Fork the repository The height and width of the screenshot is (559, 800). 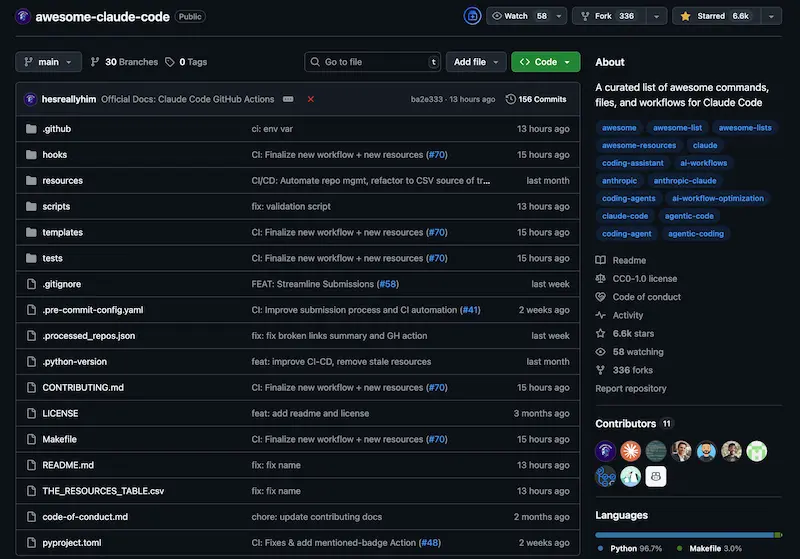(609, 16)
